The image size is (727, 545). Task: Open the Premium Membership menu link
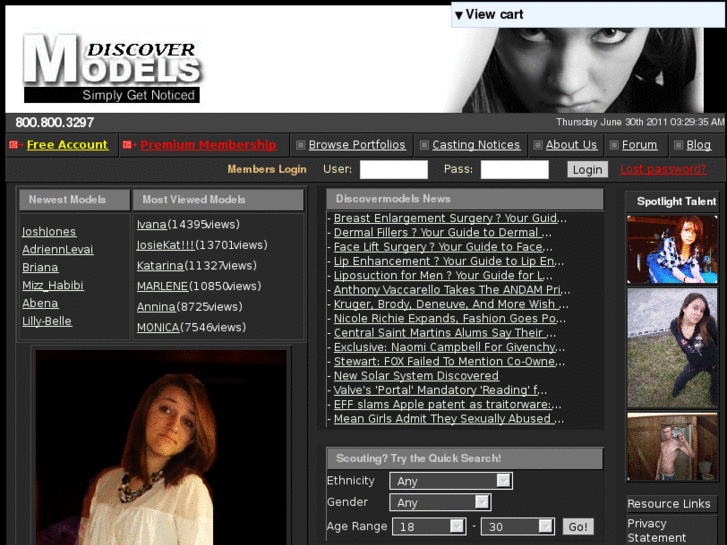click(208, 145)
